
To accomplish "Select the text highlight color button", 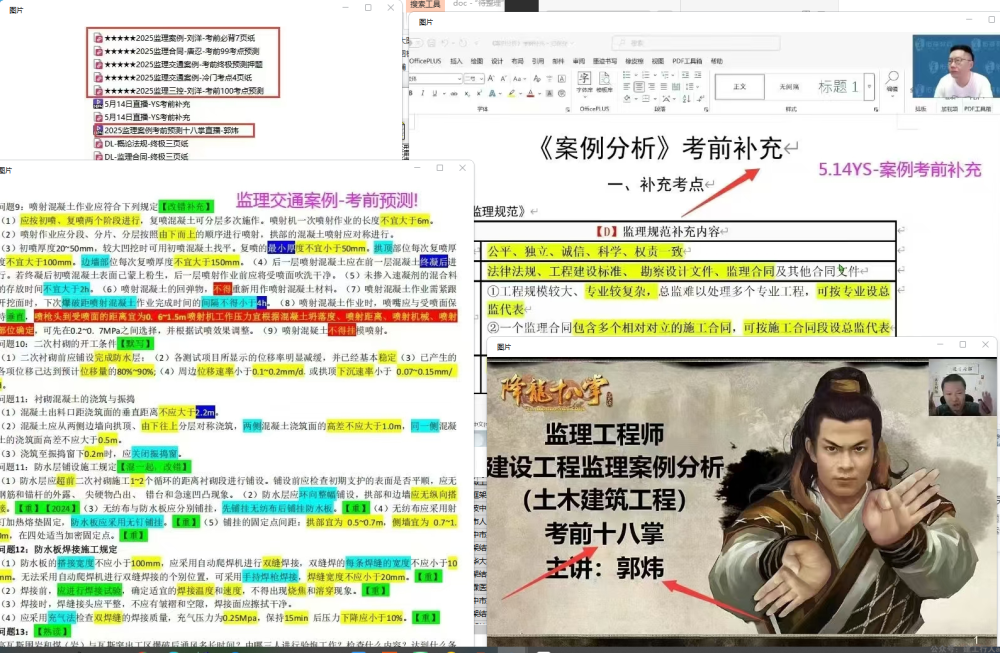I will click(511, 93).
